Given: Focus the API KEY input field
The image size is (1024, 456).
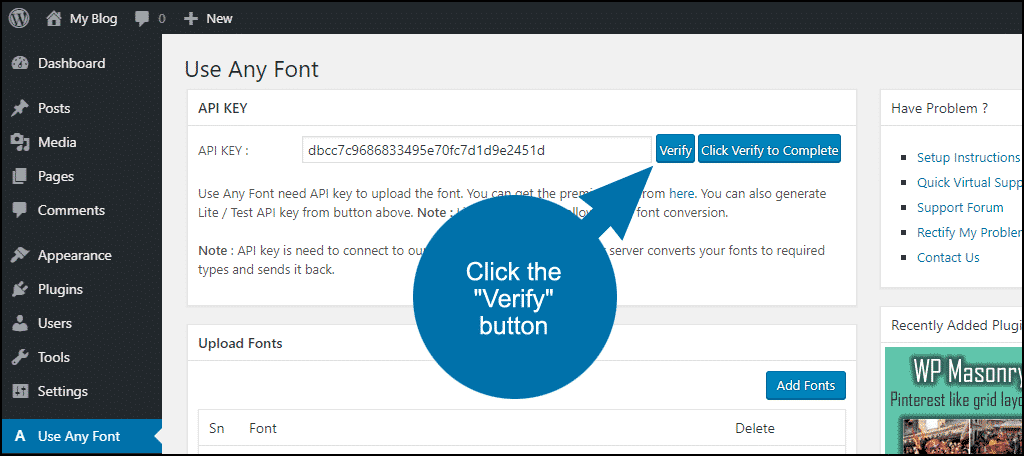Looking at the screenshot, I should (477, 150).
